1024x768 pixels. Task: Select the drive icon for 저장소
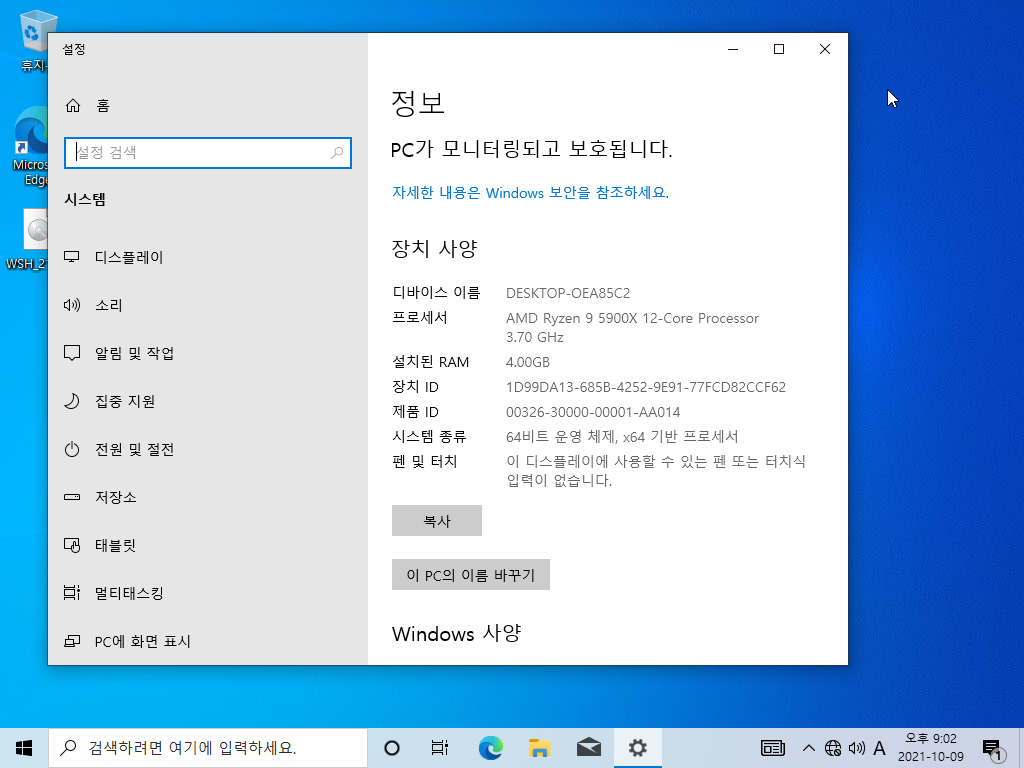tap(72, 497)
